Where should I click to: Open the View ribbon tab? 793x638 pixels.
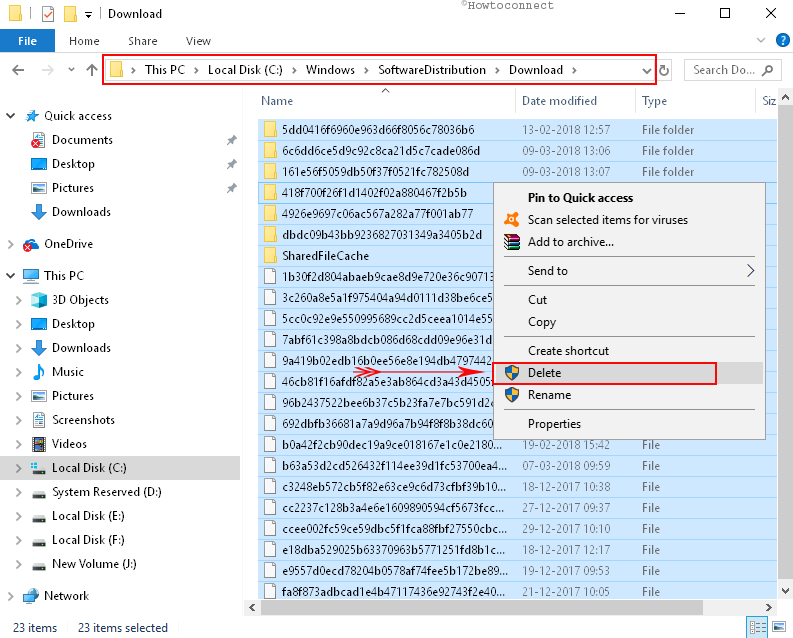tap(198, 41)
